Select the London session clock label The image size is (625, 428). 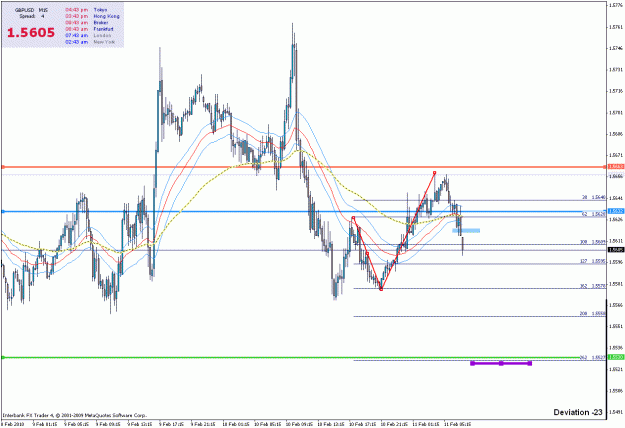pyautogui.click(x=102, y=35)
